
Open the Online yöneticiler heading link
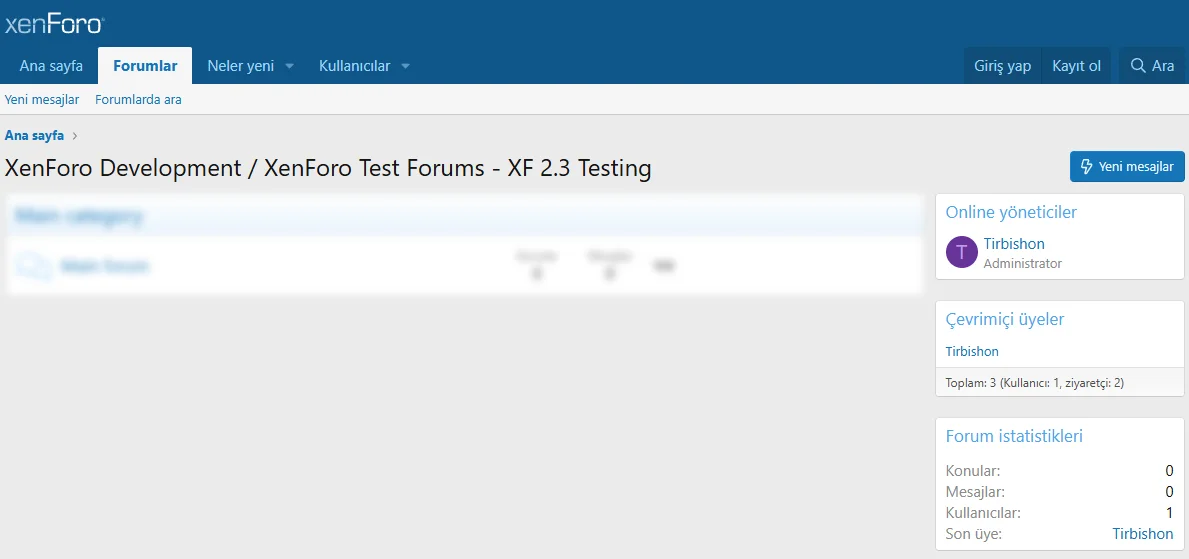pos(1011,212)
